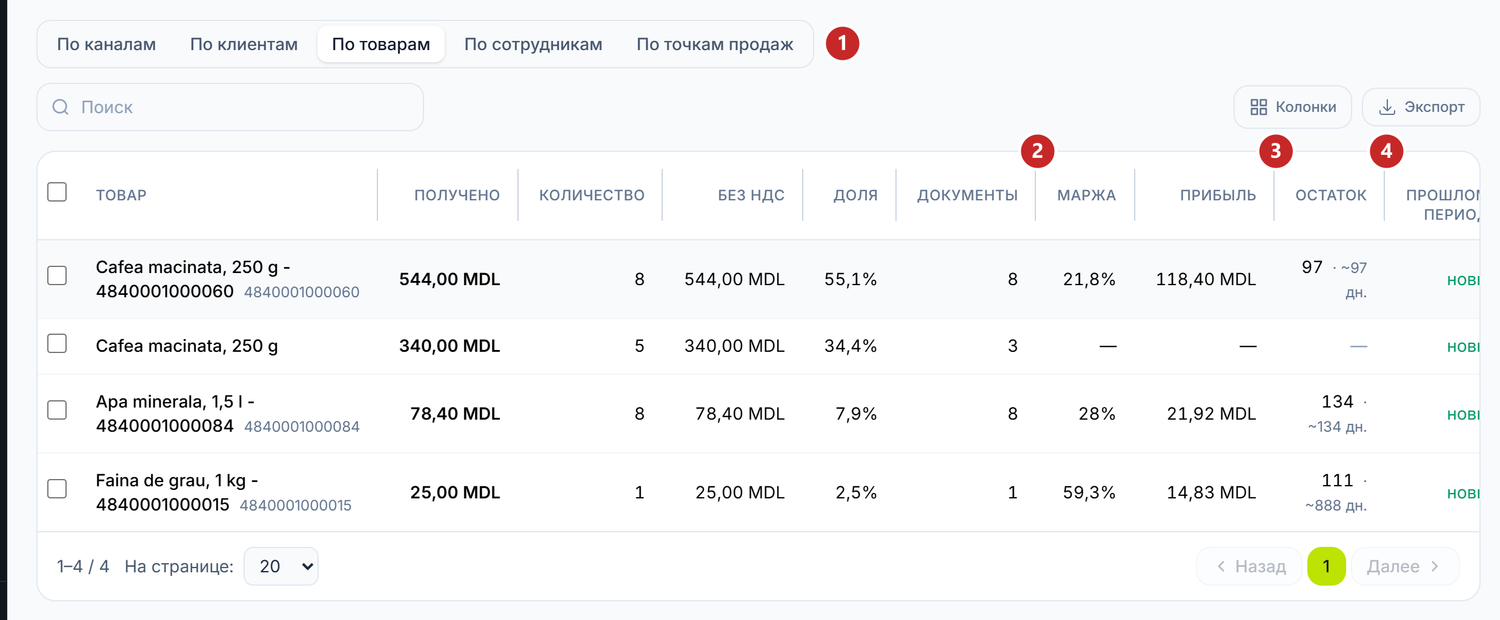The width and height of the screenshot is (1500, 620).
Task: Click the right chevron on the Далее button
Action: click(1434, 566)
